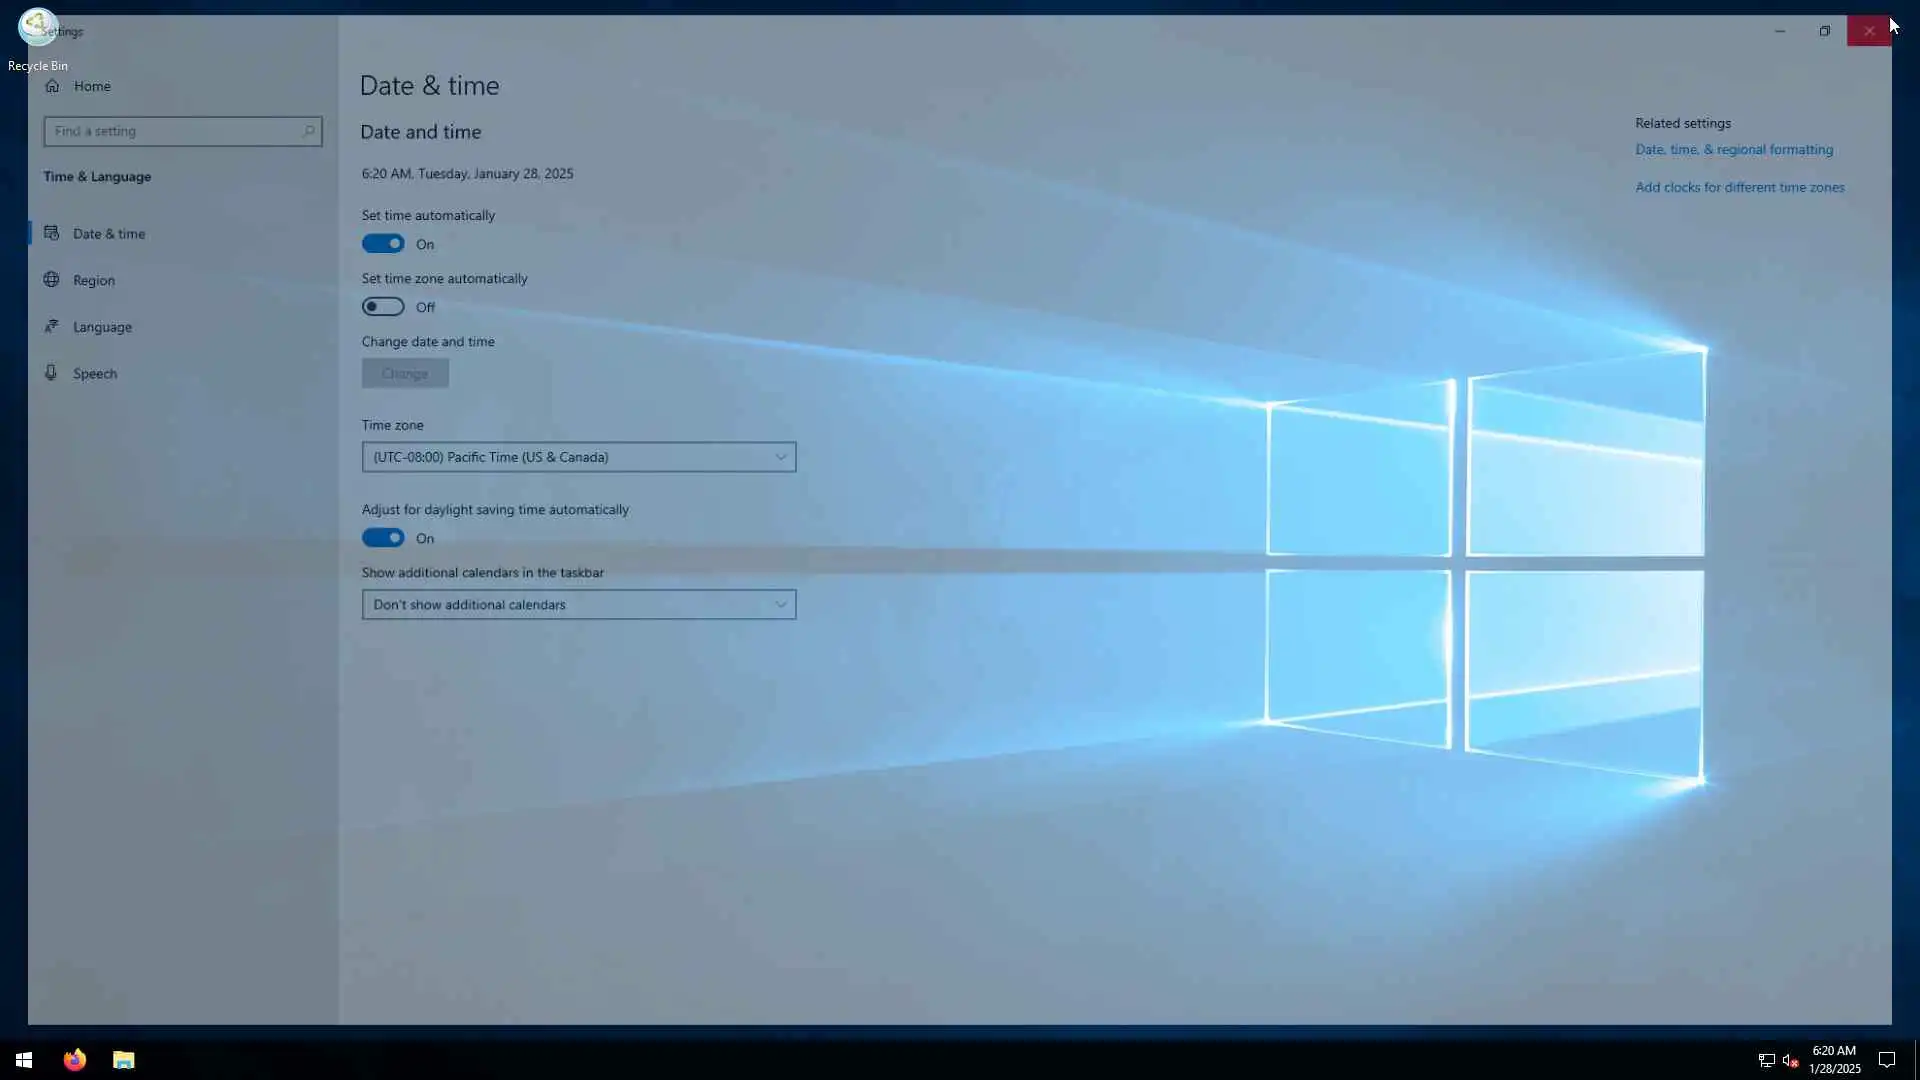Select Date & time in sidebar
Screen dimensions: 1920x1080
[x=108, y=234]
